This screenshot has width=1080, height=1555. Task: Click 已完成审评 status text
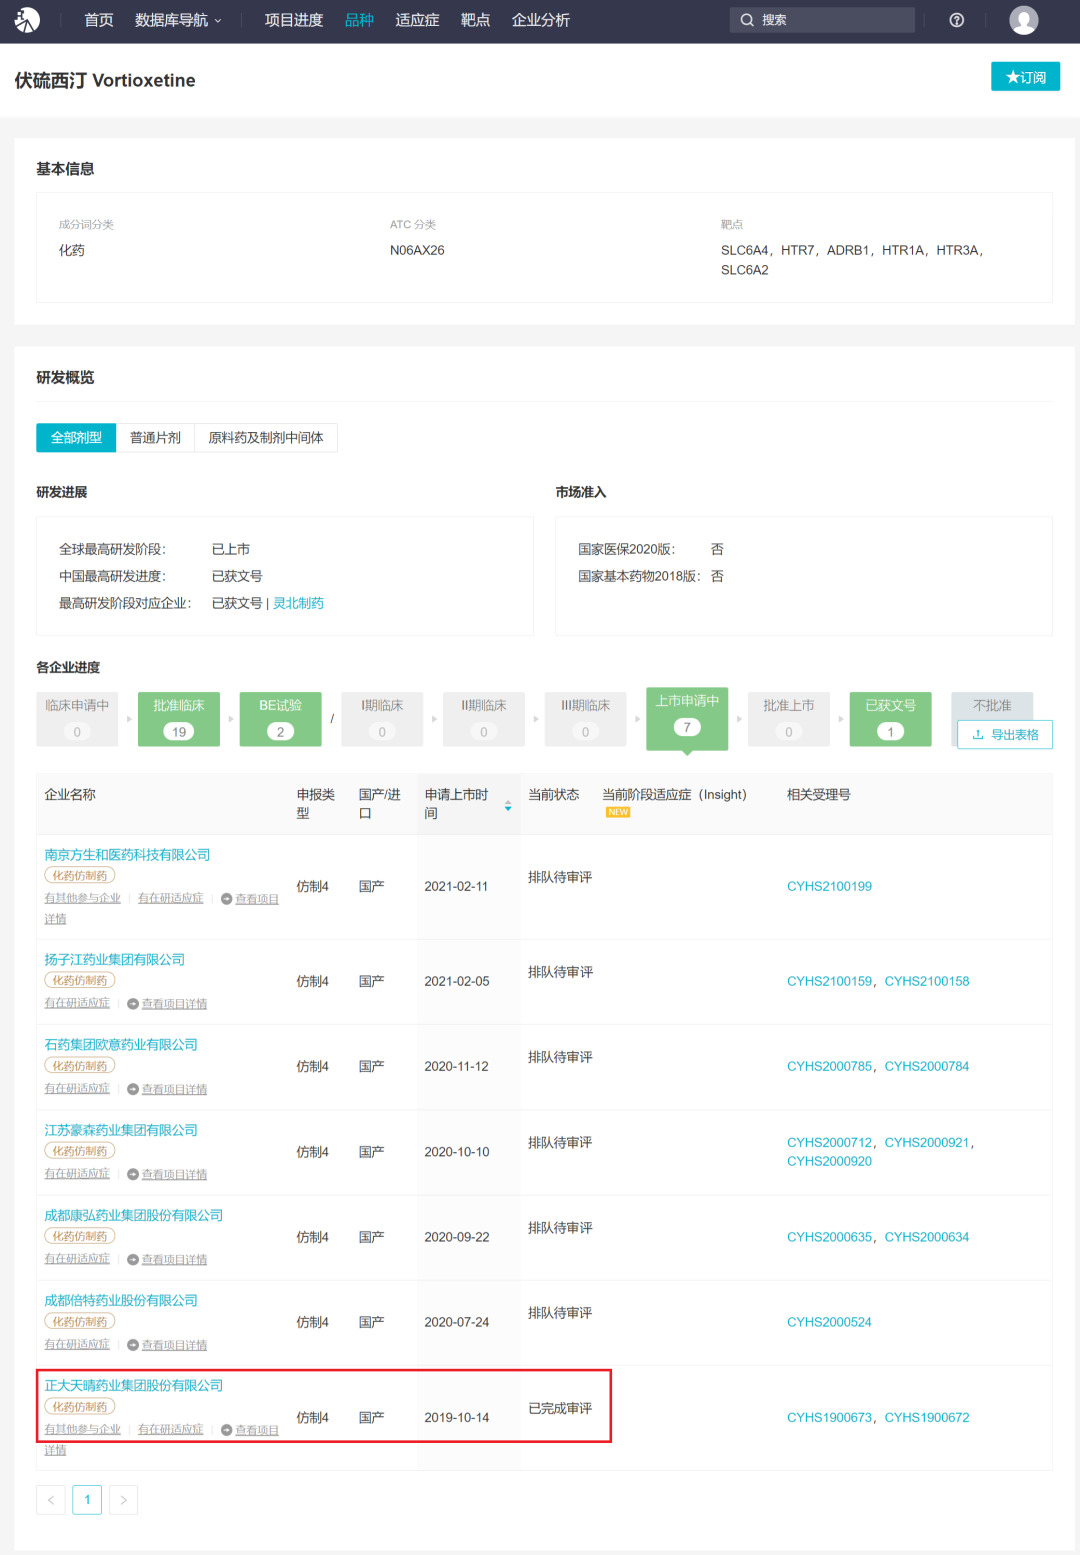point(560,1408)
